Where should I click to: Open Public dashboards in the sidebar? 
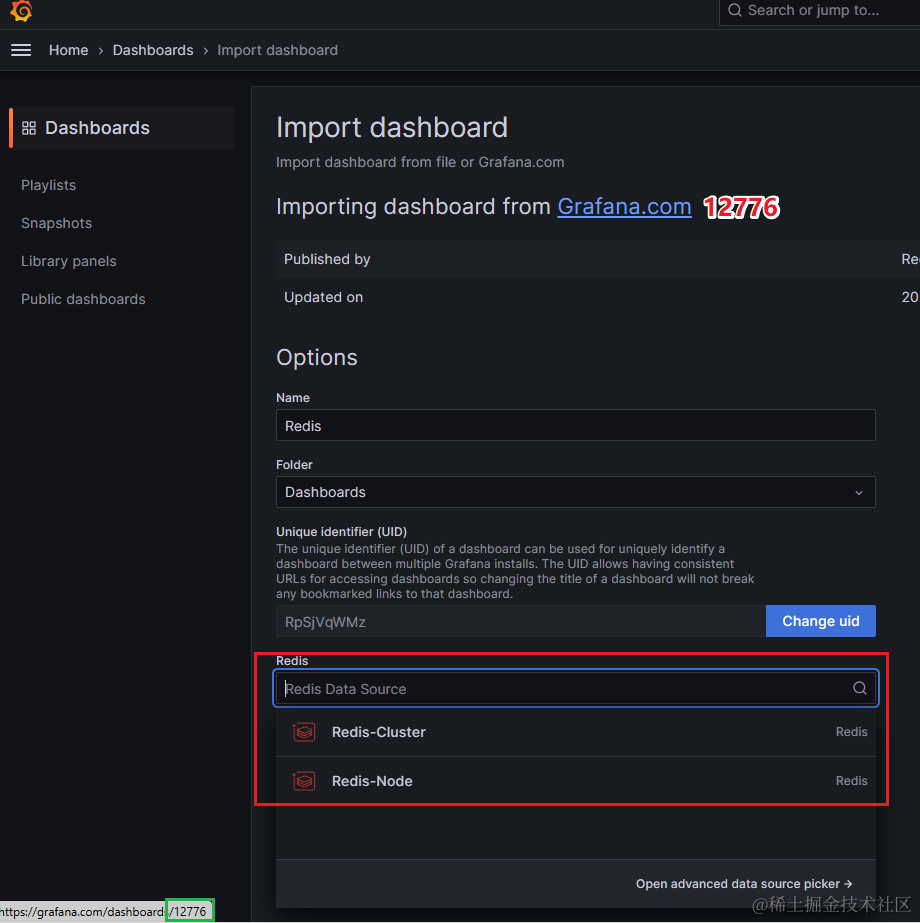pos(83,299)
